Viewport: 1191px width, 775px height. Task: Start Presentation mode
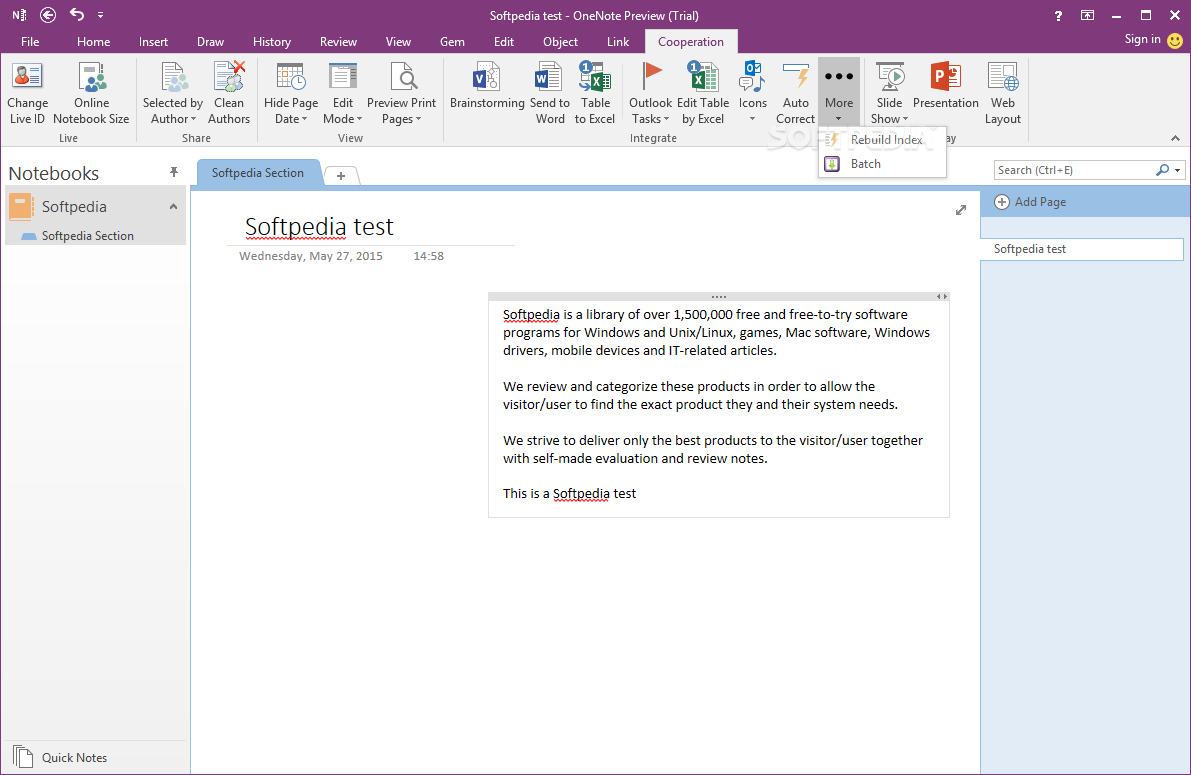pyautogui.click(x=946, y=87)
